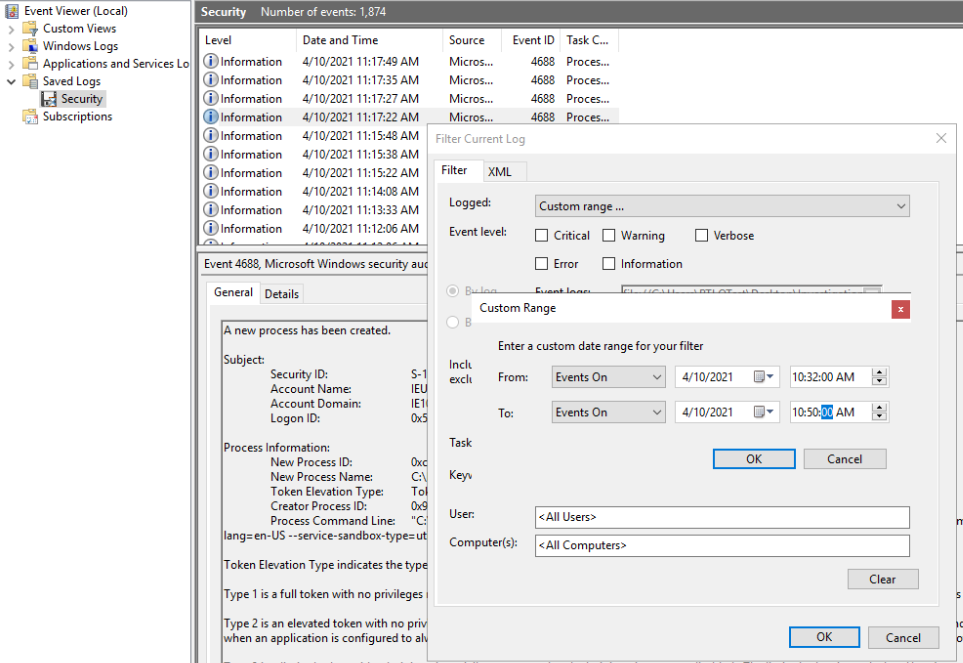Open the Details tab of event
The image size is (963, 663).
pyautogui.click(x=281, y=294)
